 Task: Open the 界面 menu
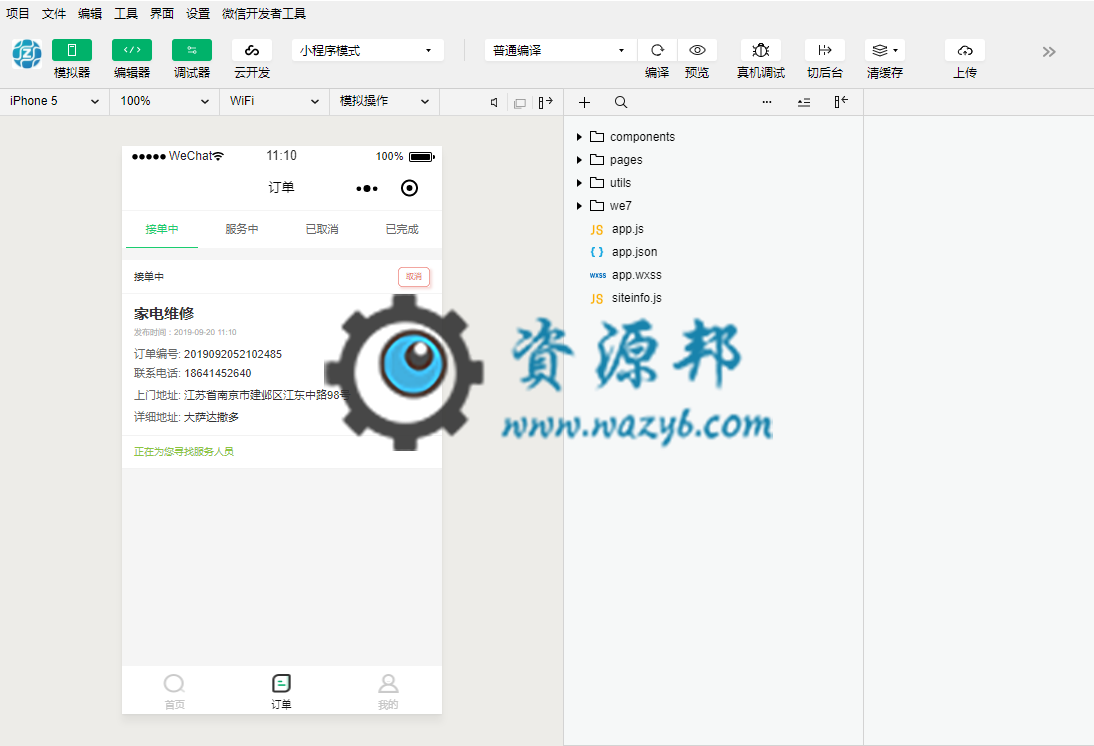(162, 13)
